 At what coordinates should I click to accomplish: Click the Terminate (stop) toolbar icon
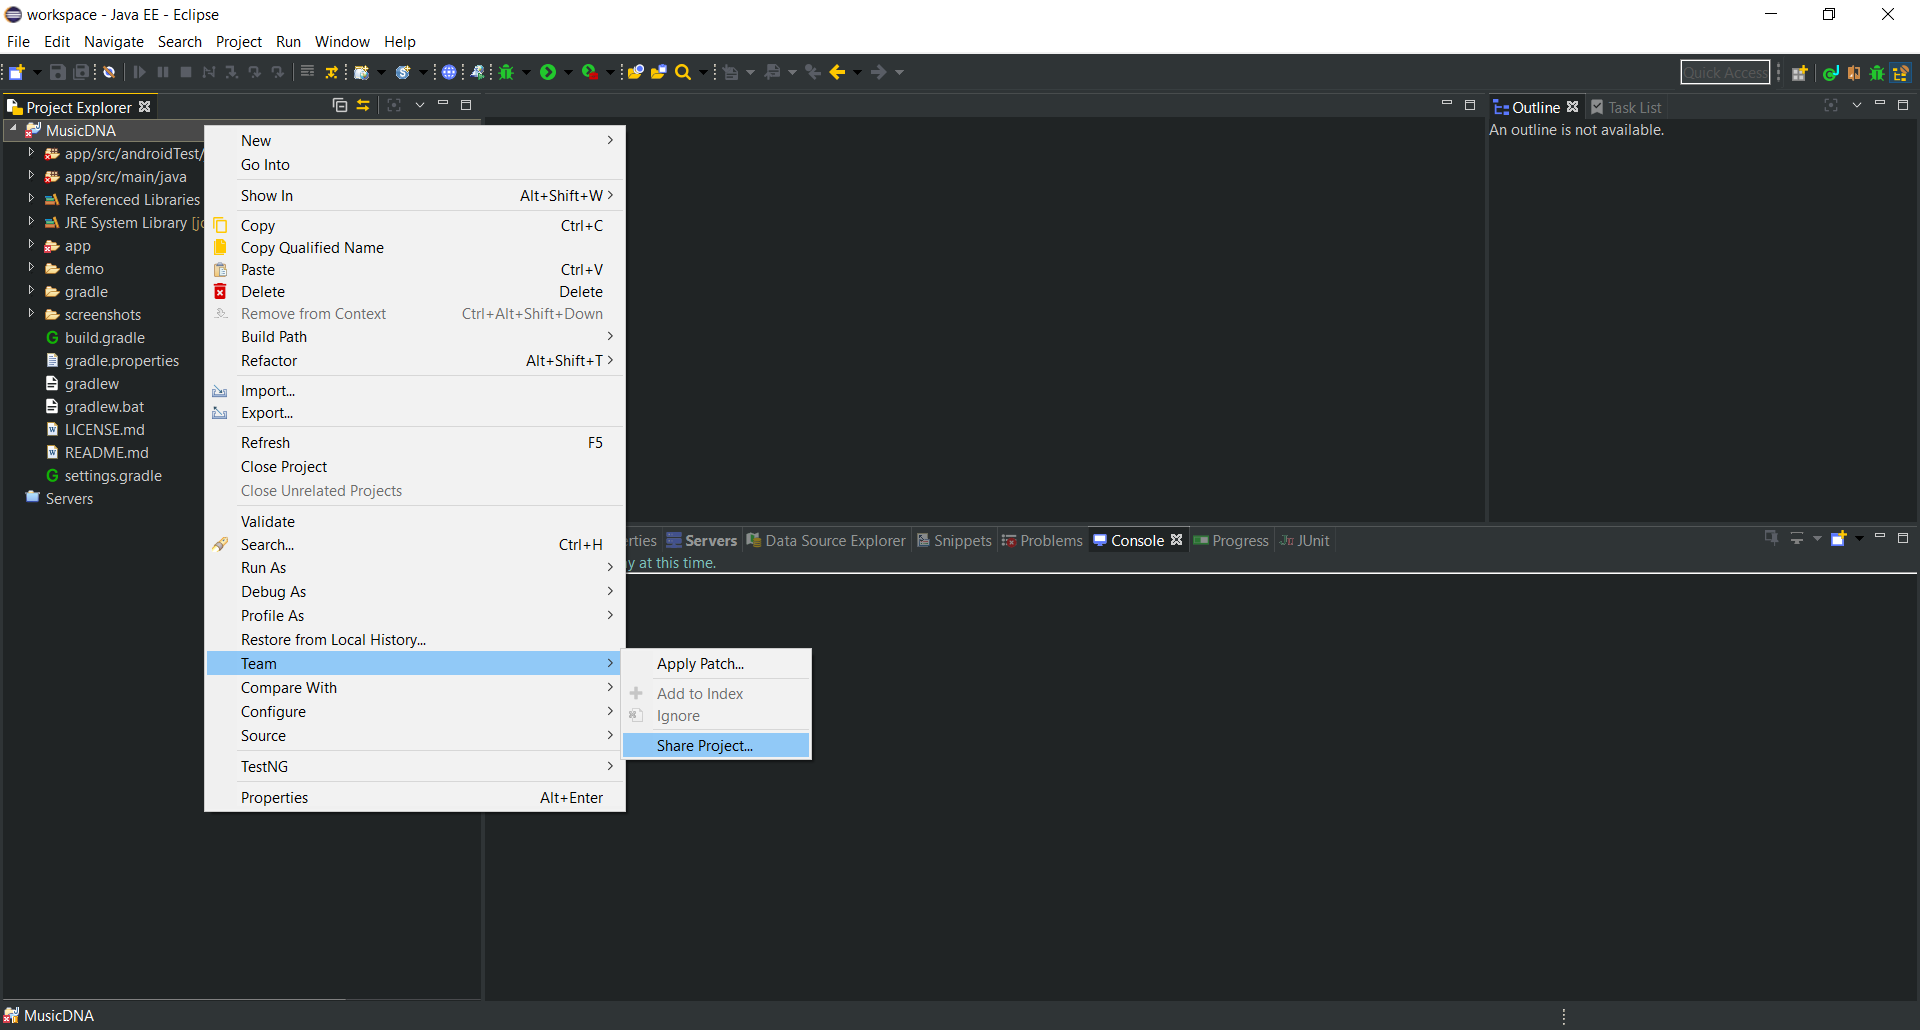click(x=186, y=72)
